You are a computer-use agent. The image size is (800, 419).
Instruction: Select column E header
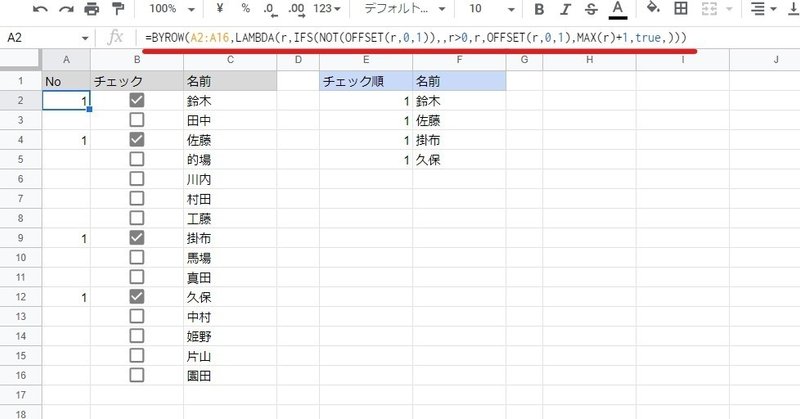click(366, 60)
